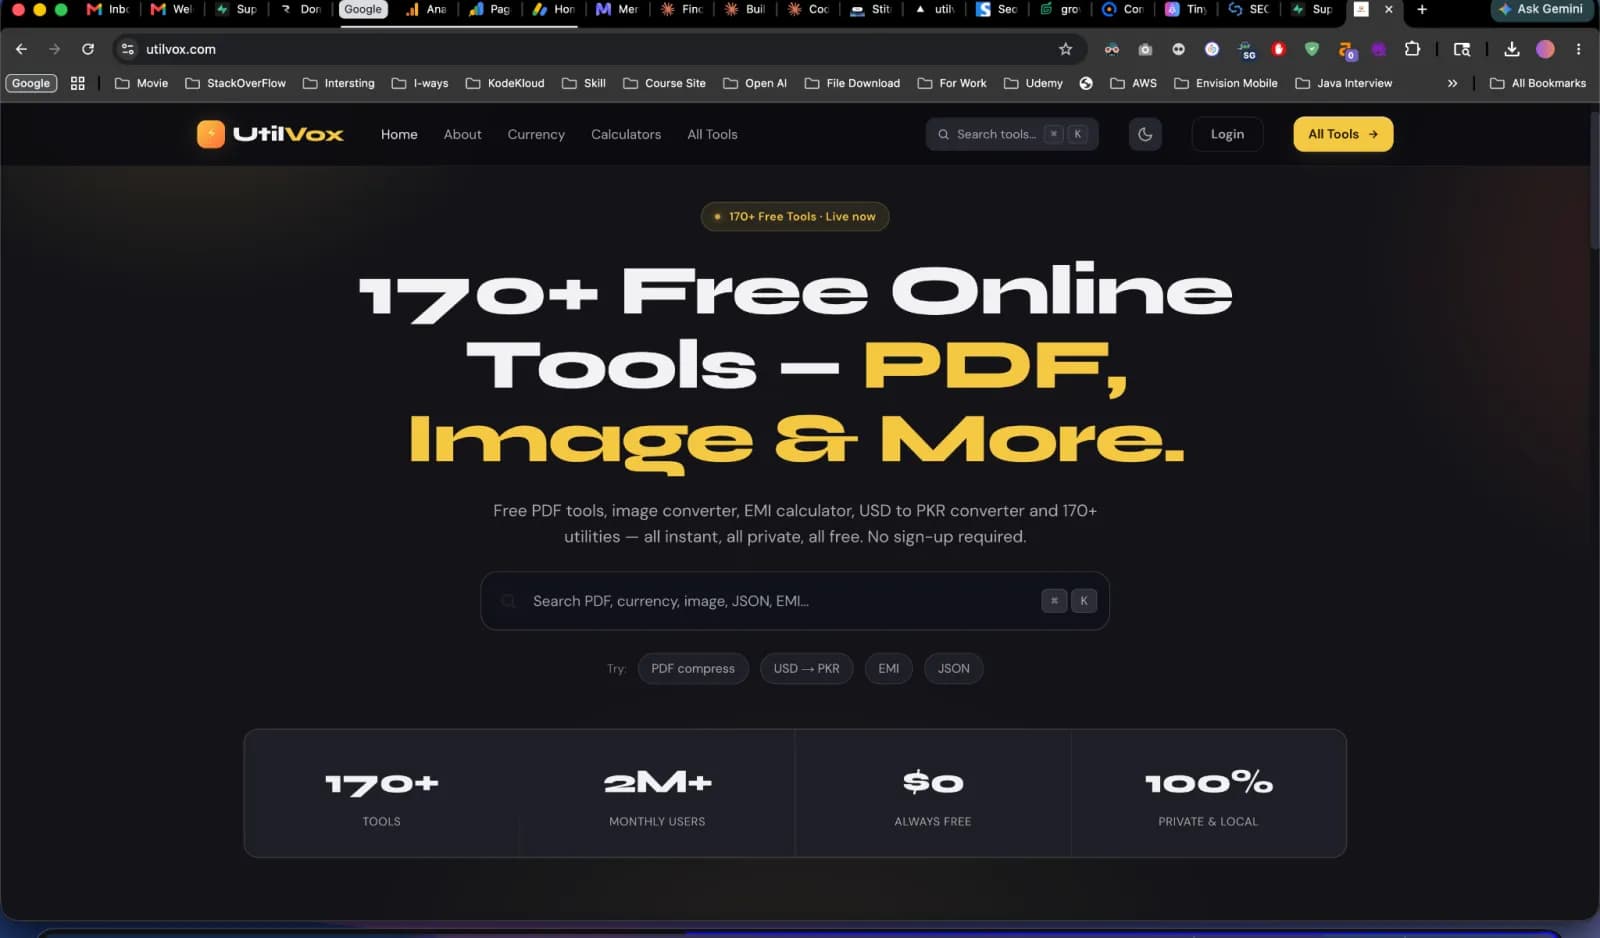
Task: Open the red extension icon in the toolbar
Action: pyautogui.click(x=1278, y=49)
